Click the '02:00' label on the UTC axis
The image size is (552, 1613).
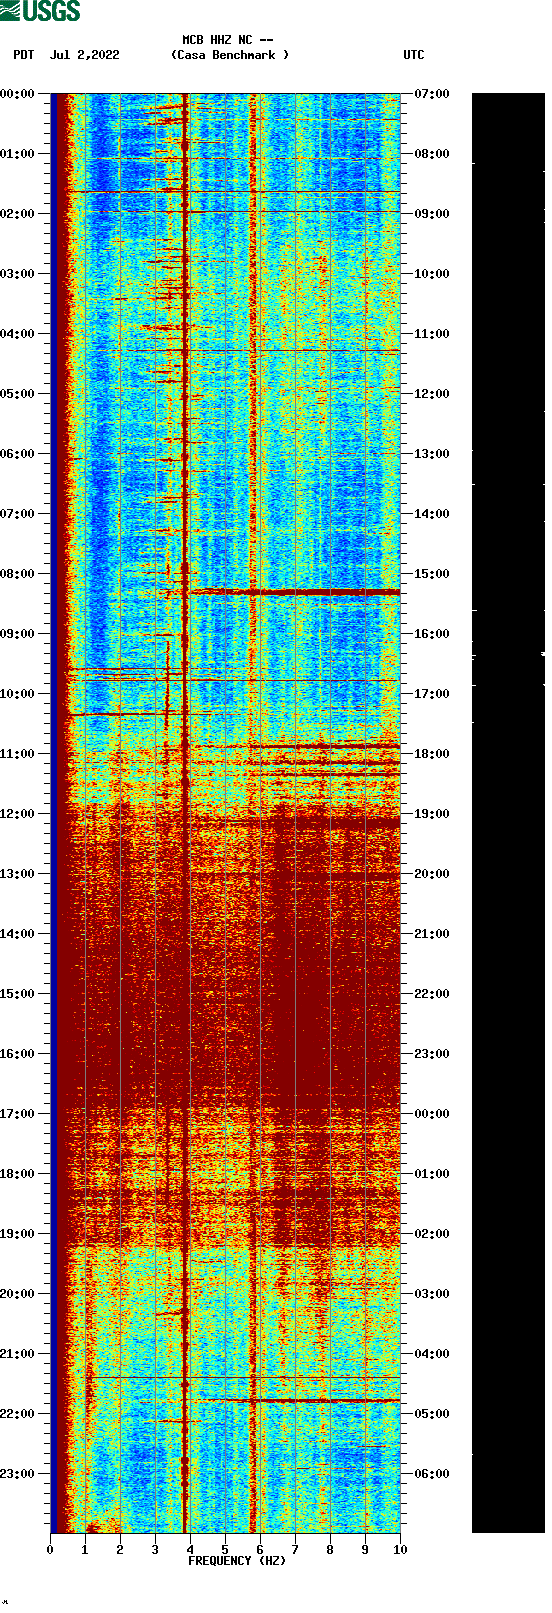432,1234
